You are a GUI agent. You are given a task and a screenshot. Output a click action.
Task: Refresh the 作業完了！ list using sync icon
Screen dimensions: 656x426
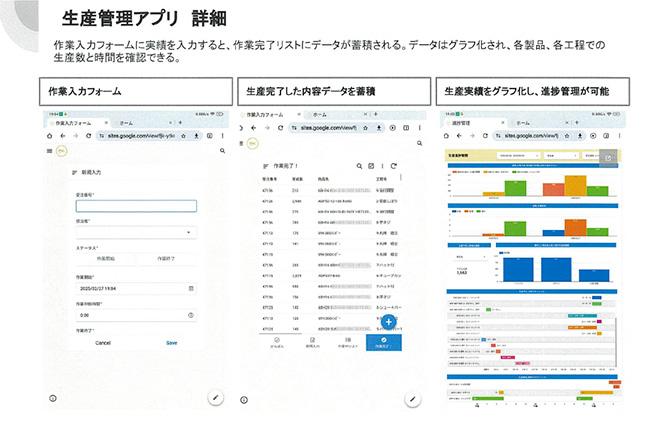click(x=394, y=164)
